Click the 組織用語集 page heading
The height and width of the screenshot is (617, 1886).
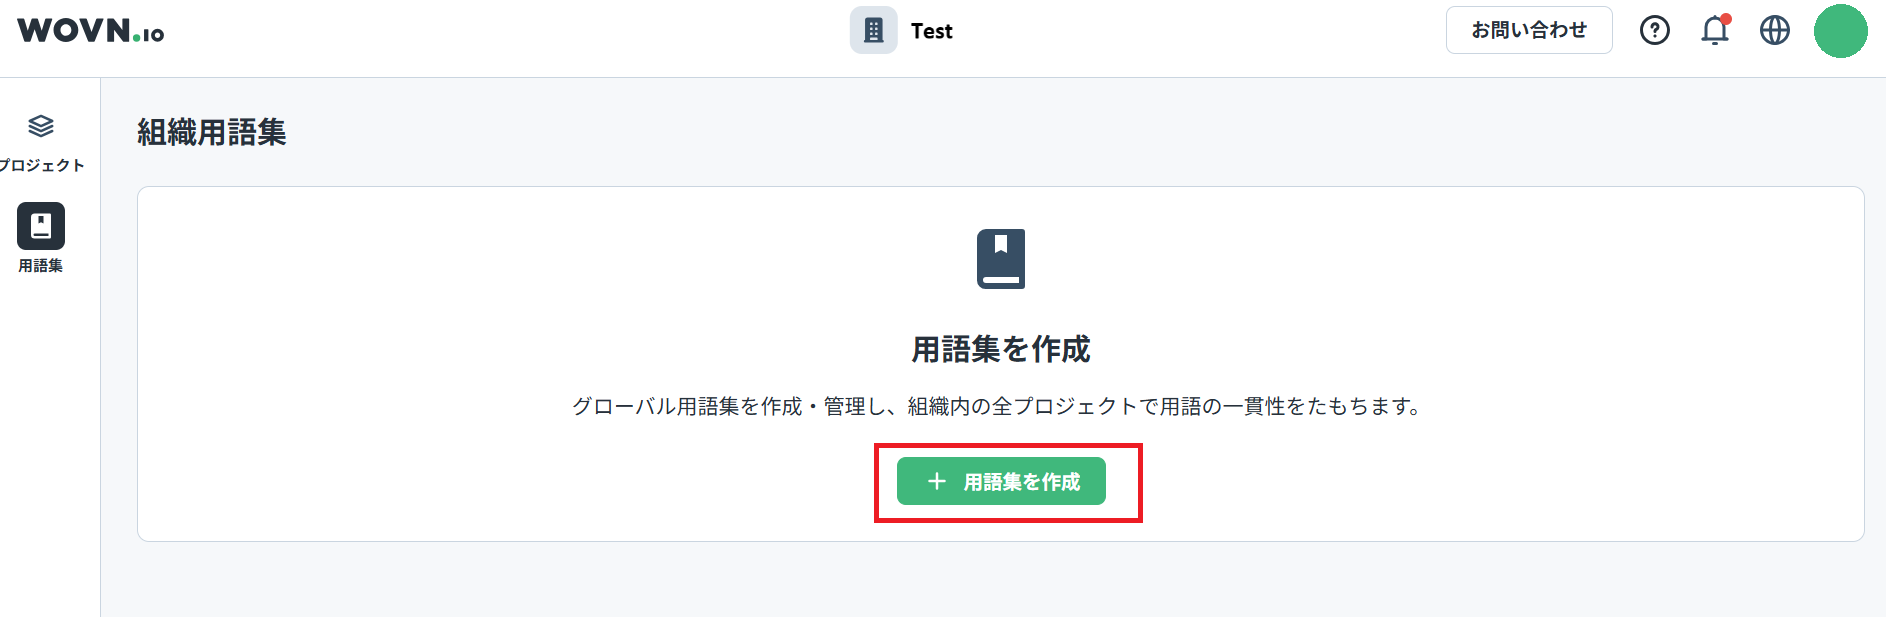point(210,133)
